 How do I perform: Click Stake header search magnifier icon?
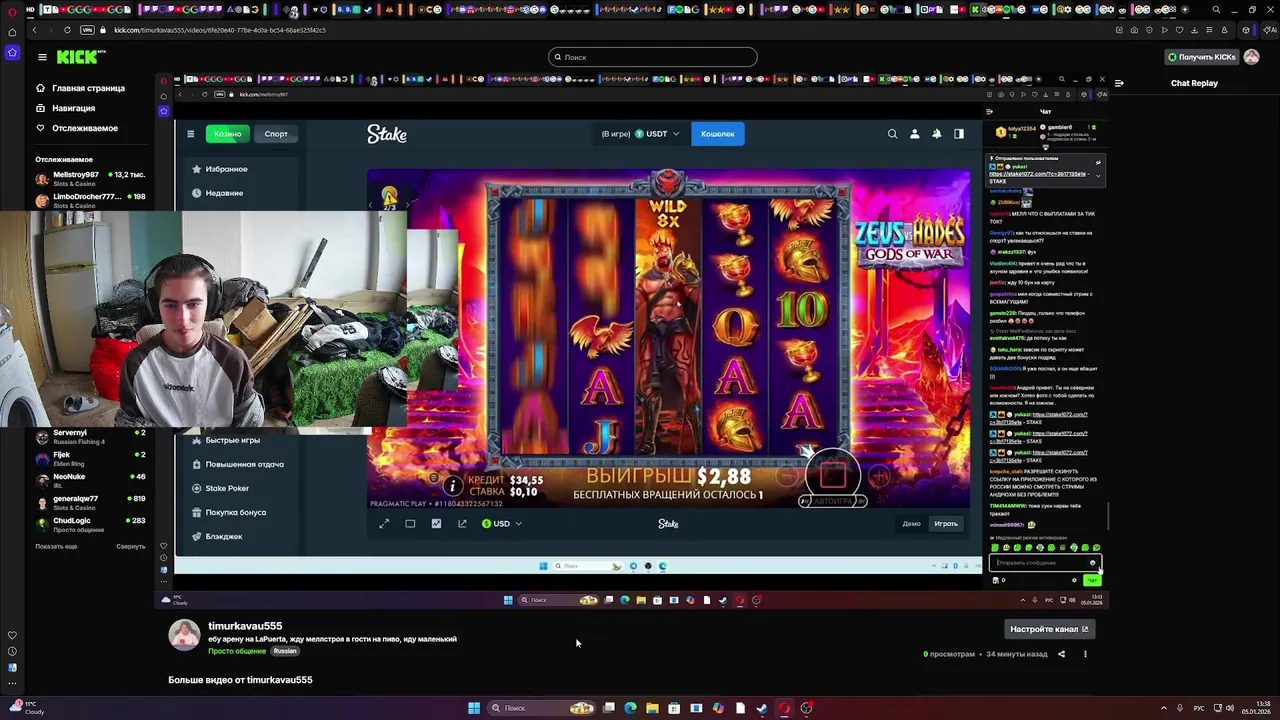click(893, 134)
